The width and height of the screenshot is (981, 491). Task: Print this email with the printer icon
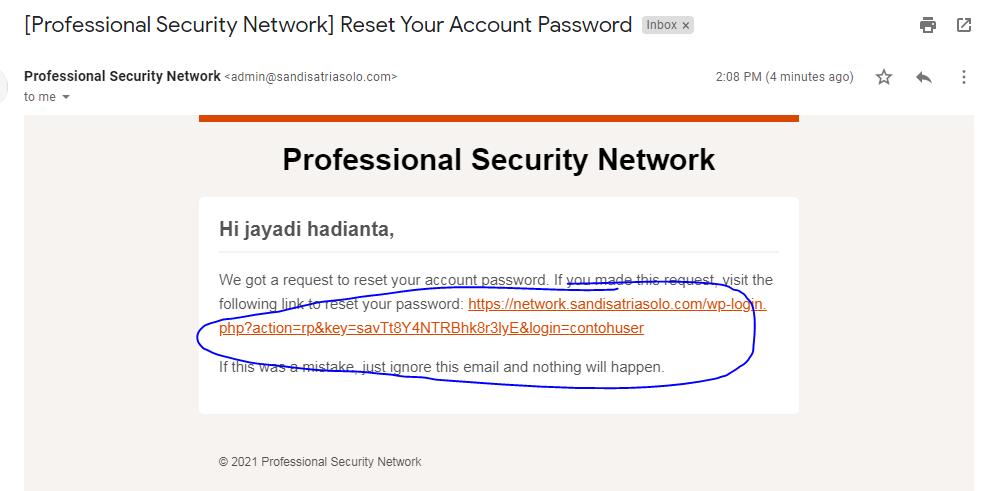pos(928,25)
